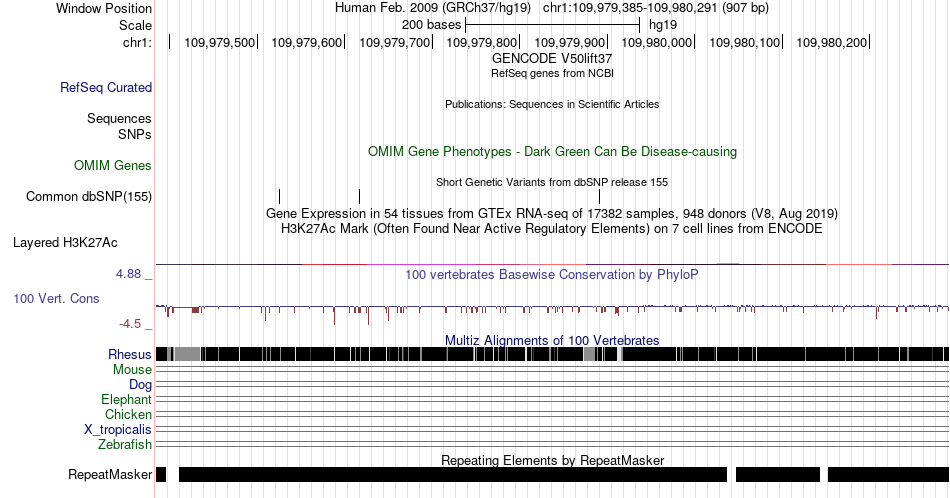Click the RefSeq genes from NCBI title
The height and width of the screenshot is (498, 950).
pos(552,73)
